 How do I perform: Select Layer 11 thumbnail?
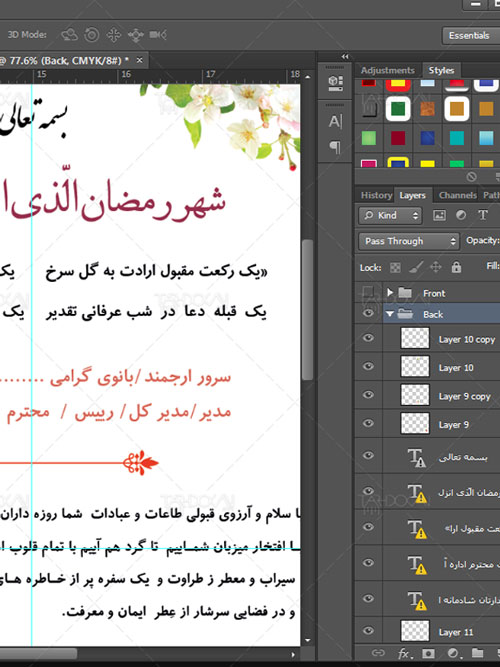(415, 631)
